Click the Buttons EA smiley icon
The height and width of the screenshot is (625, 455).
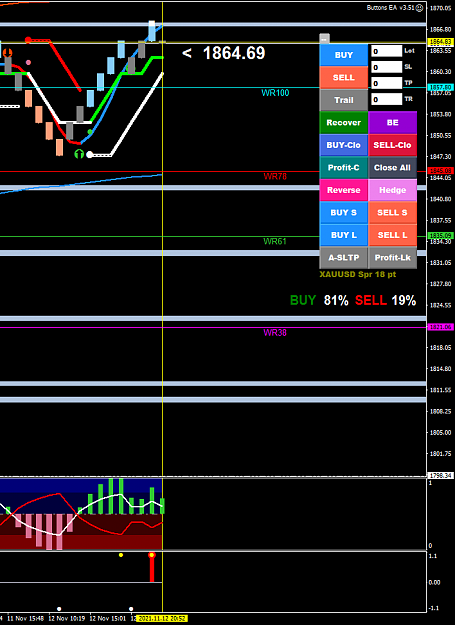coord(419,8)
